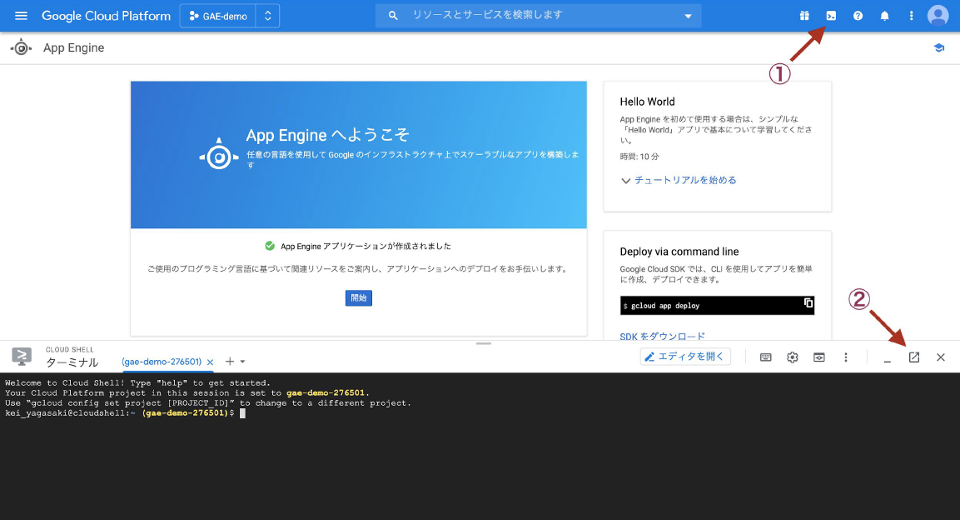The image size is (960, 520).
Task: Click the App Engine page title
Action: coord(73,48)
